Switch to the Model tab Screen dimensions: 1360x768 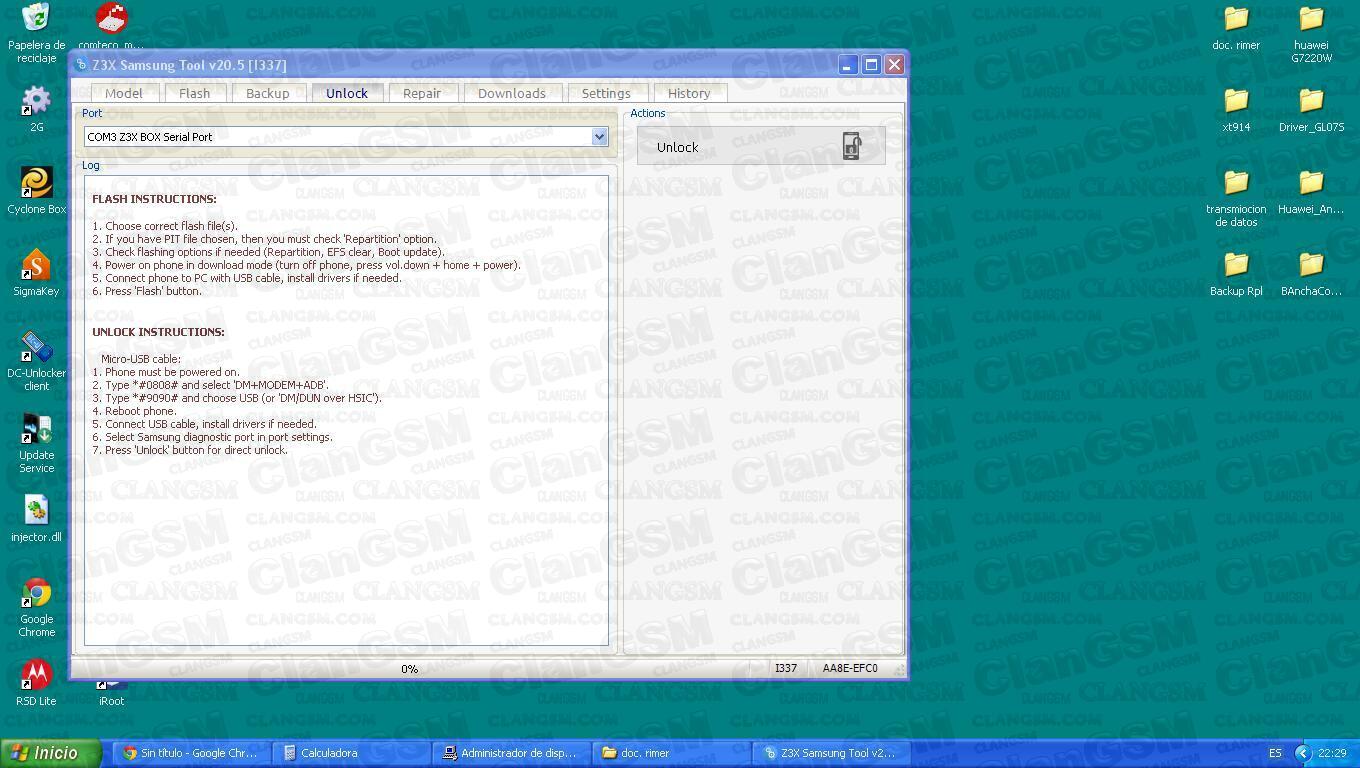(x=124, y=93)
